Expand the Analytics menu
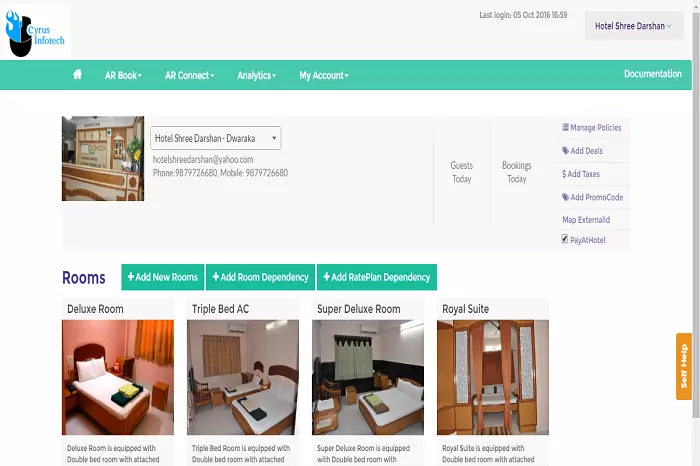The height and width of the screenshot is (466, 700). (257, 75)
